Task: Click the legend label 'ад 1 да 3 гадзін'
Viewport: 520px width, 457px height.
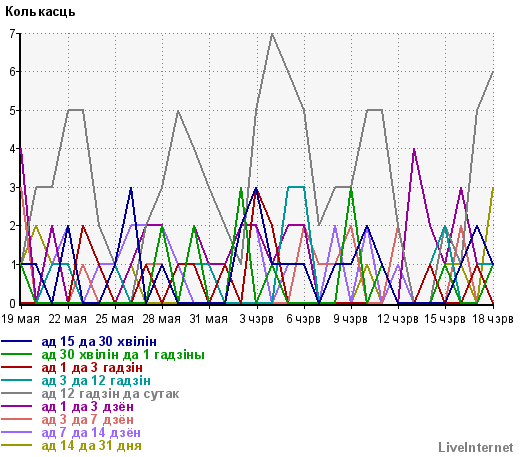Action: point(92,368)
